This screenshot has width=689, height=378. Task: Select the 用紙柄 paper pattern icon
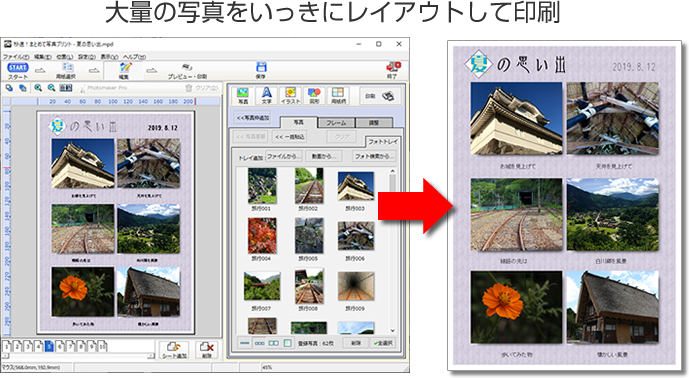pos(338,95)
